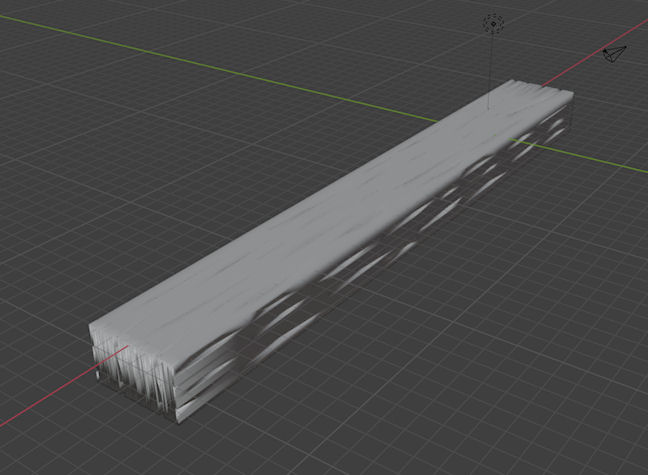Image resolution: width=648 pixels, height=475 pixels.
Task: Click empty grid floor in the bottom-right corner
Action: 560,400
